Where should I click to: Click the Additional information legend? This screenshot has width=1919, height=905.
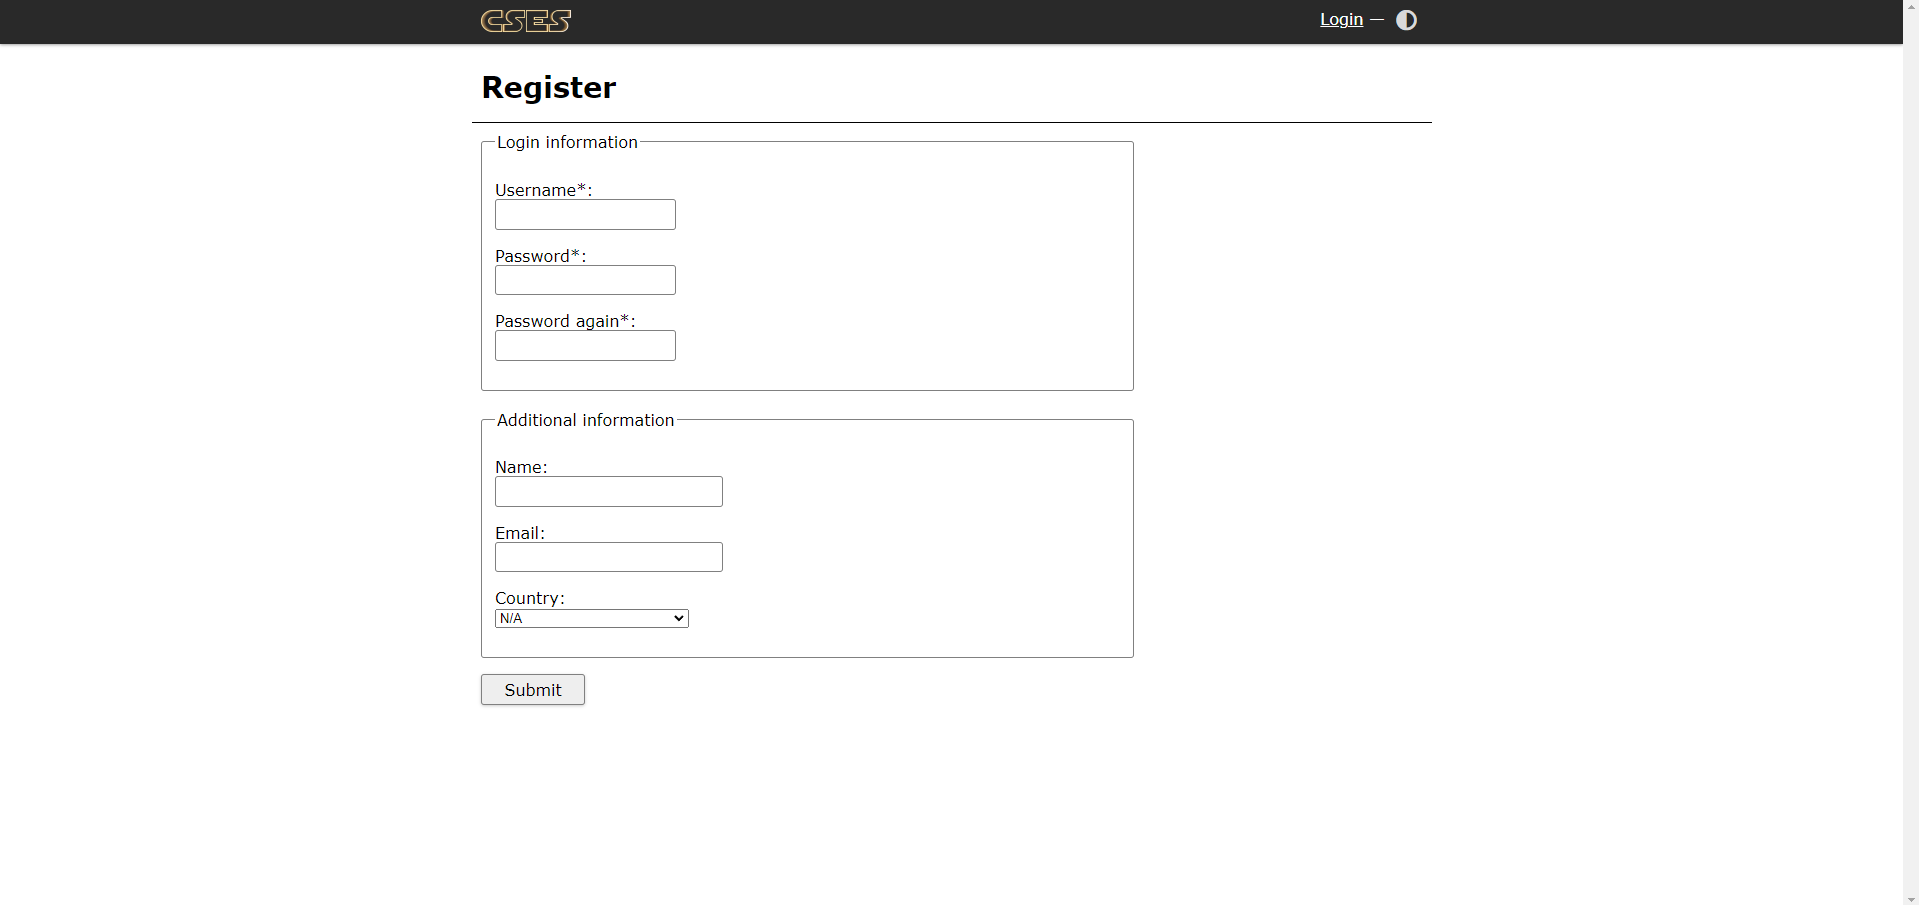click(585, 421)
